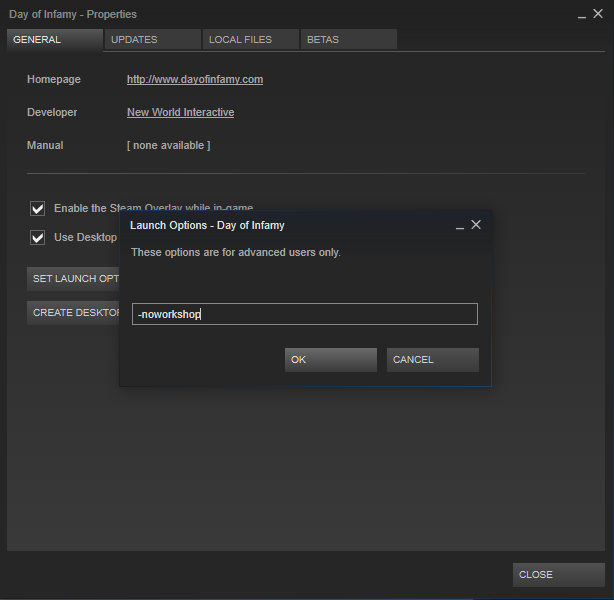Close the Launch Options dialog with X
The width and height of the screenshot is (614, 600).
[476, 225]
